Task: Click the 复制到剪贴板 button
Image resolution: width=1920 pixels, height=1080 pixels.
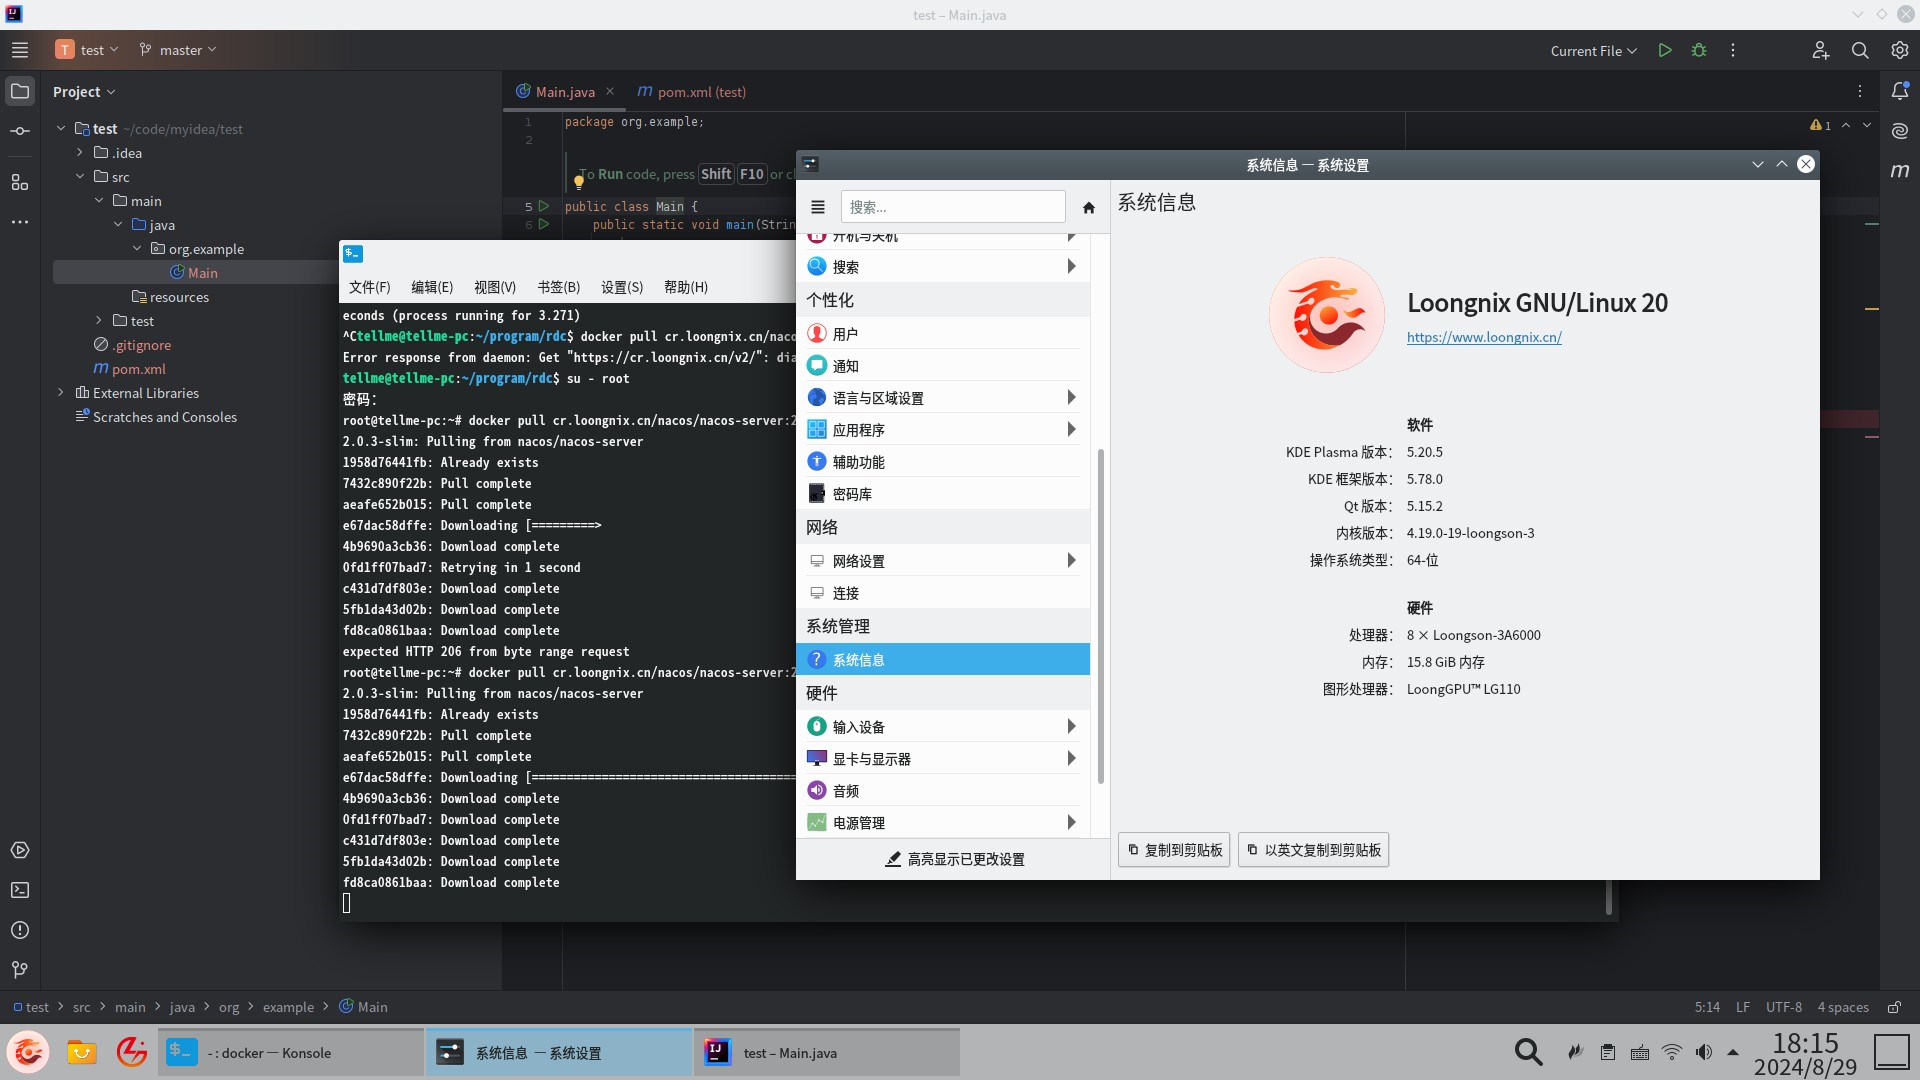Action: [x=1174, y=850]
